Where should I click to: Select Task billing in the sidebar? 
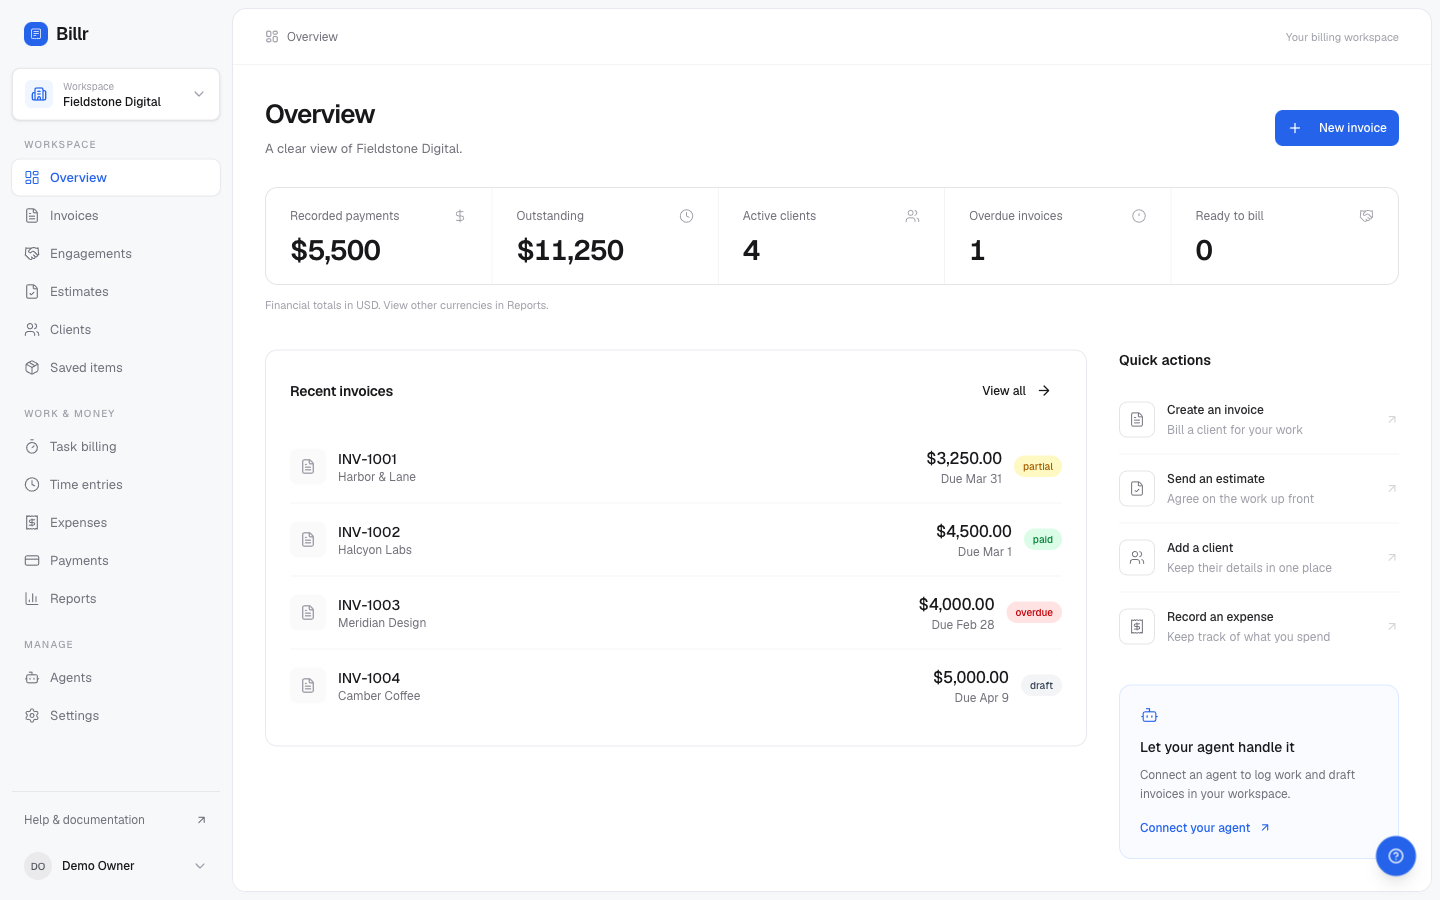(x=116, y=447)
